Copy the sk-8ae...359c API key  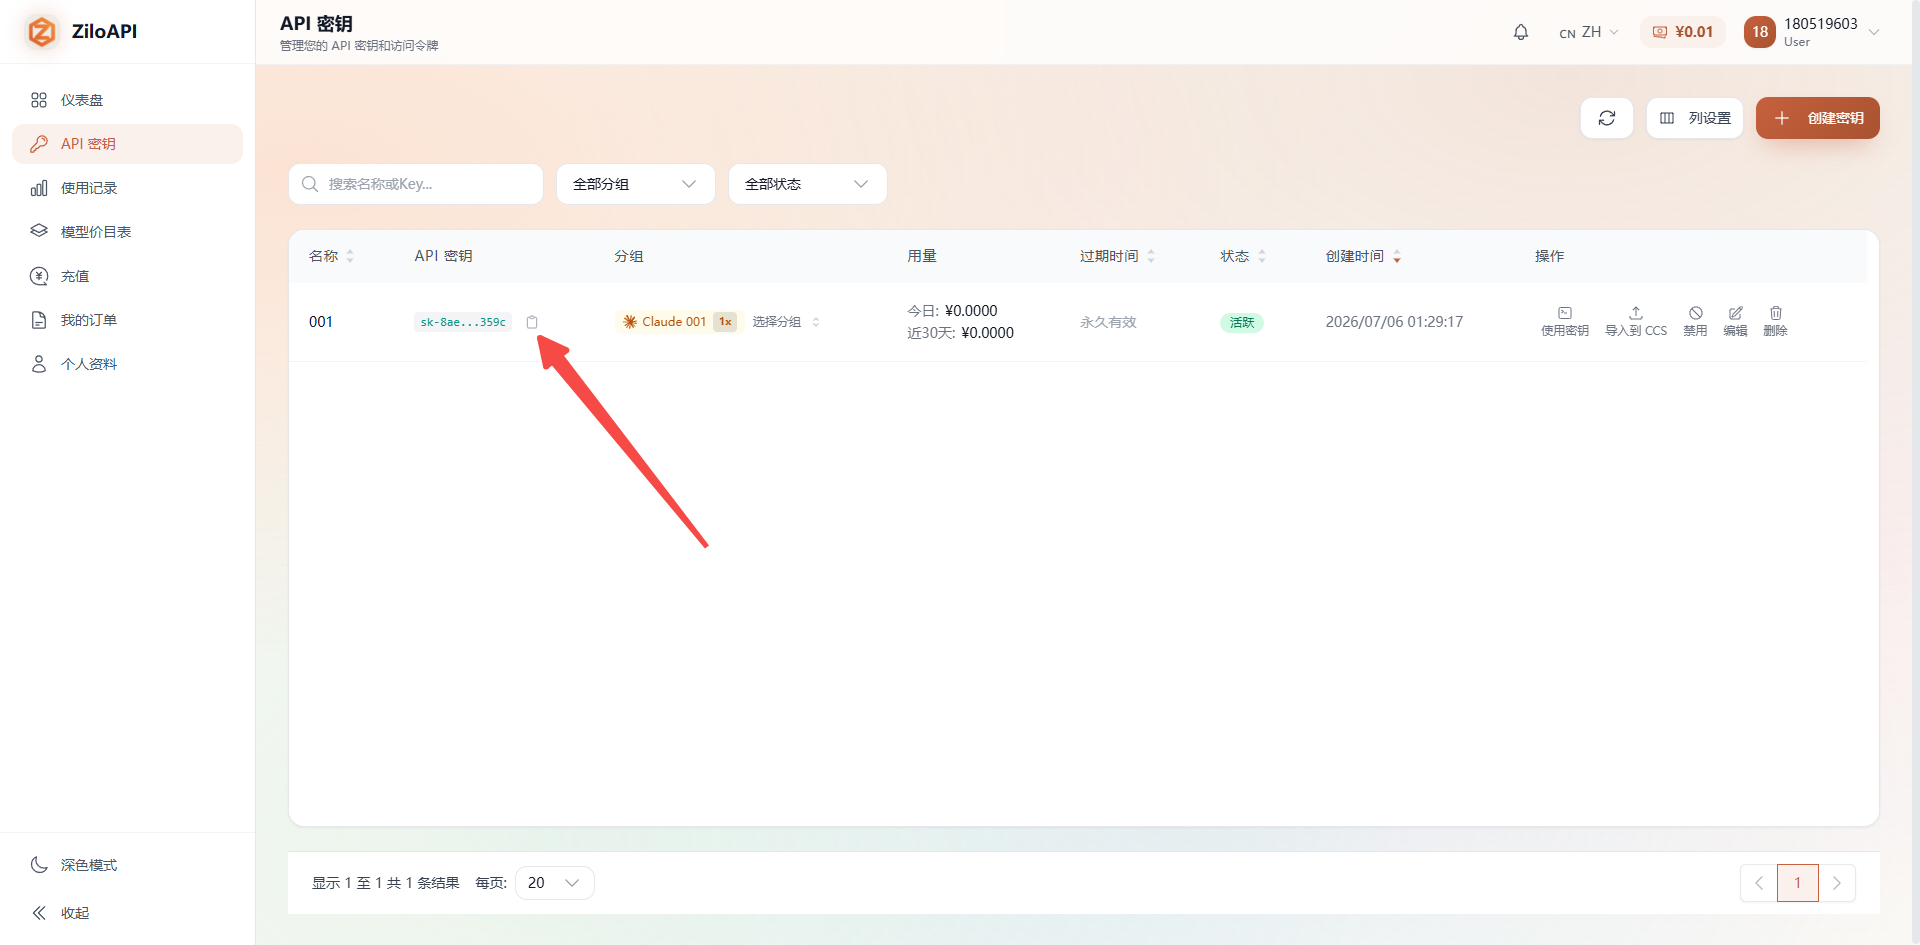(532, 322)
